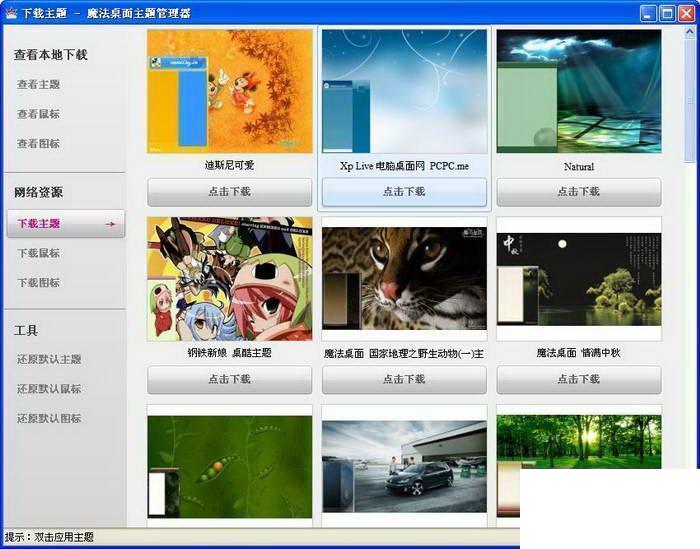Click 还原默认鼠标 tool
Image resolution: width=700 pixels, height=549 pixels.
pyautogui.click(x=49, y=389)
